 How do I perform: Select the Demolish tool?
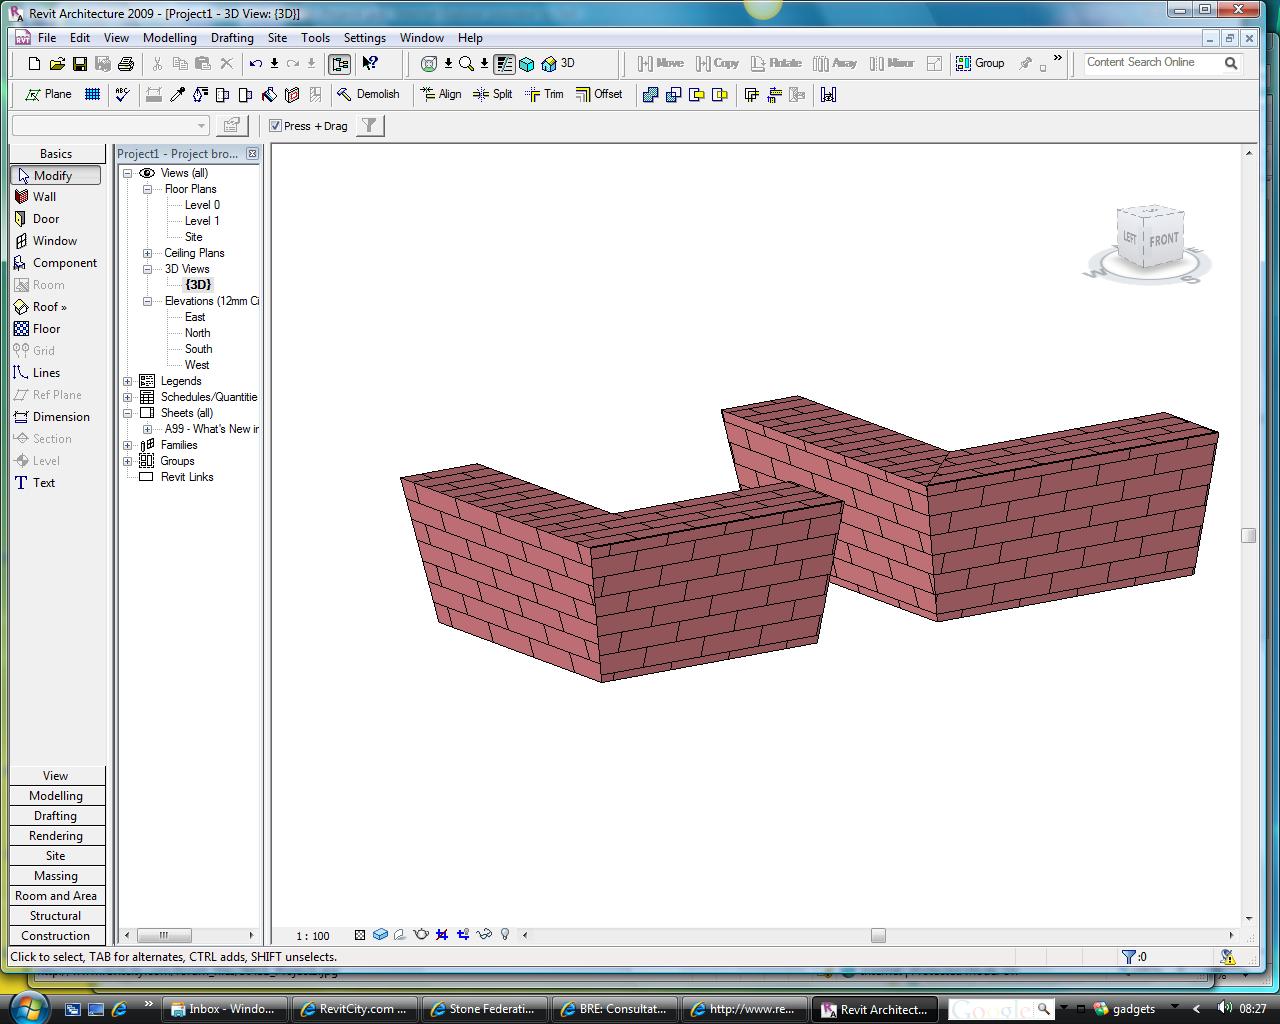[368, 94]
